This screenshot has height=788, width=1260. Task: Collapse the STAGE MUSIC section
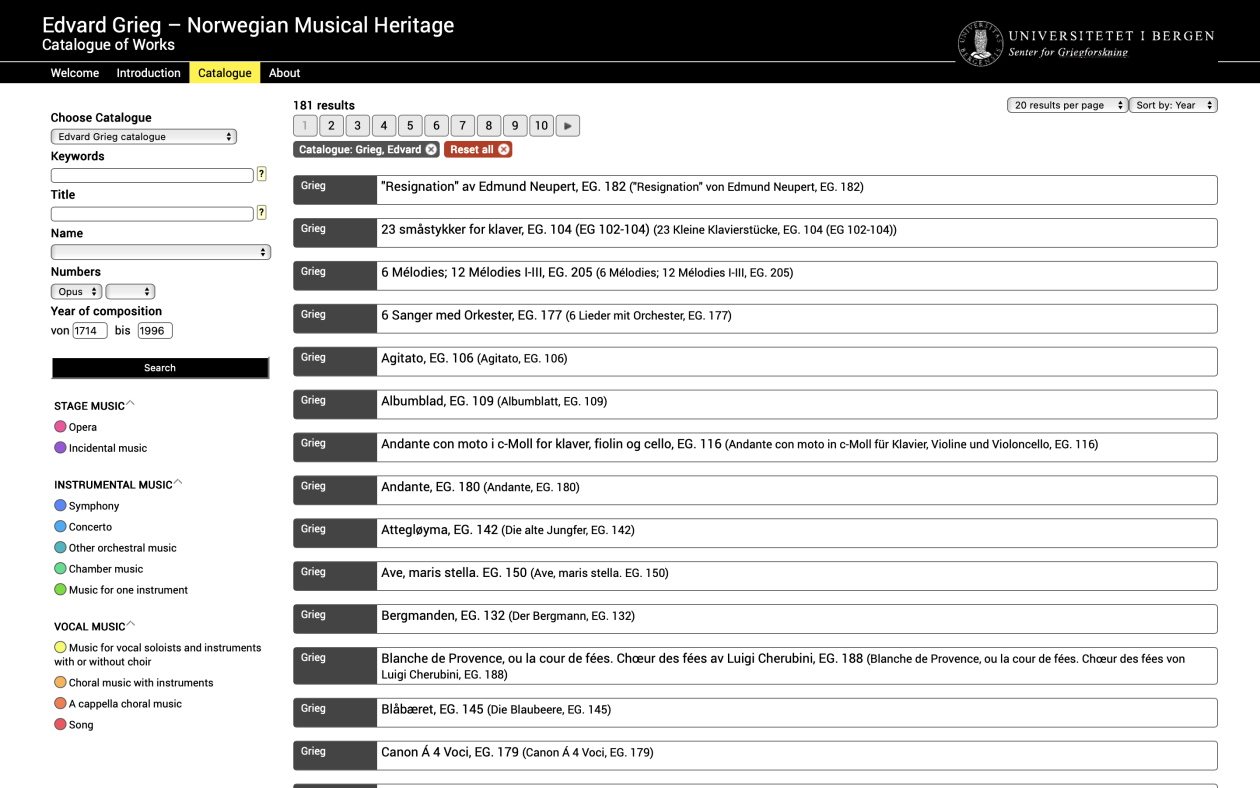coord(130,402)
